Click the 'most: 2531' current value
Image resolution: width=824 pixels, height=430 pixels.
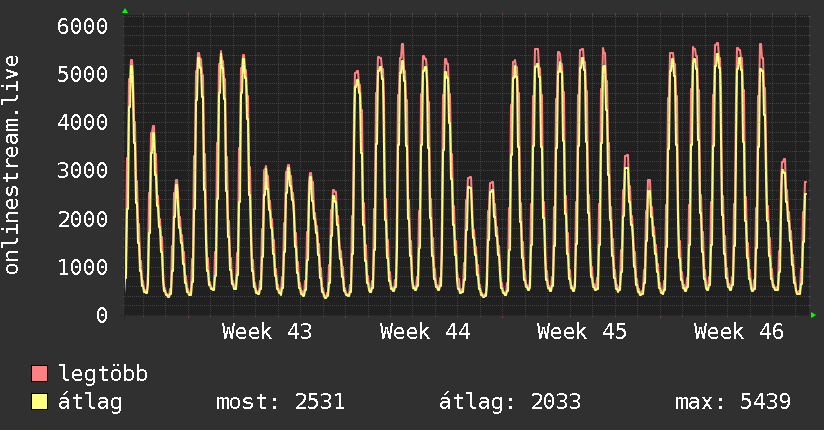(x=280, y=402)
